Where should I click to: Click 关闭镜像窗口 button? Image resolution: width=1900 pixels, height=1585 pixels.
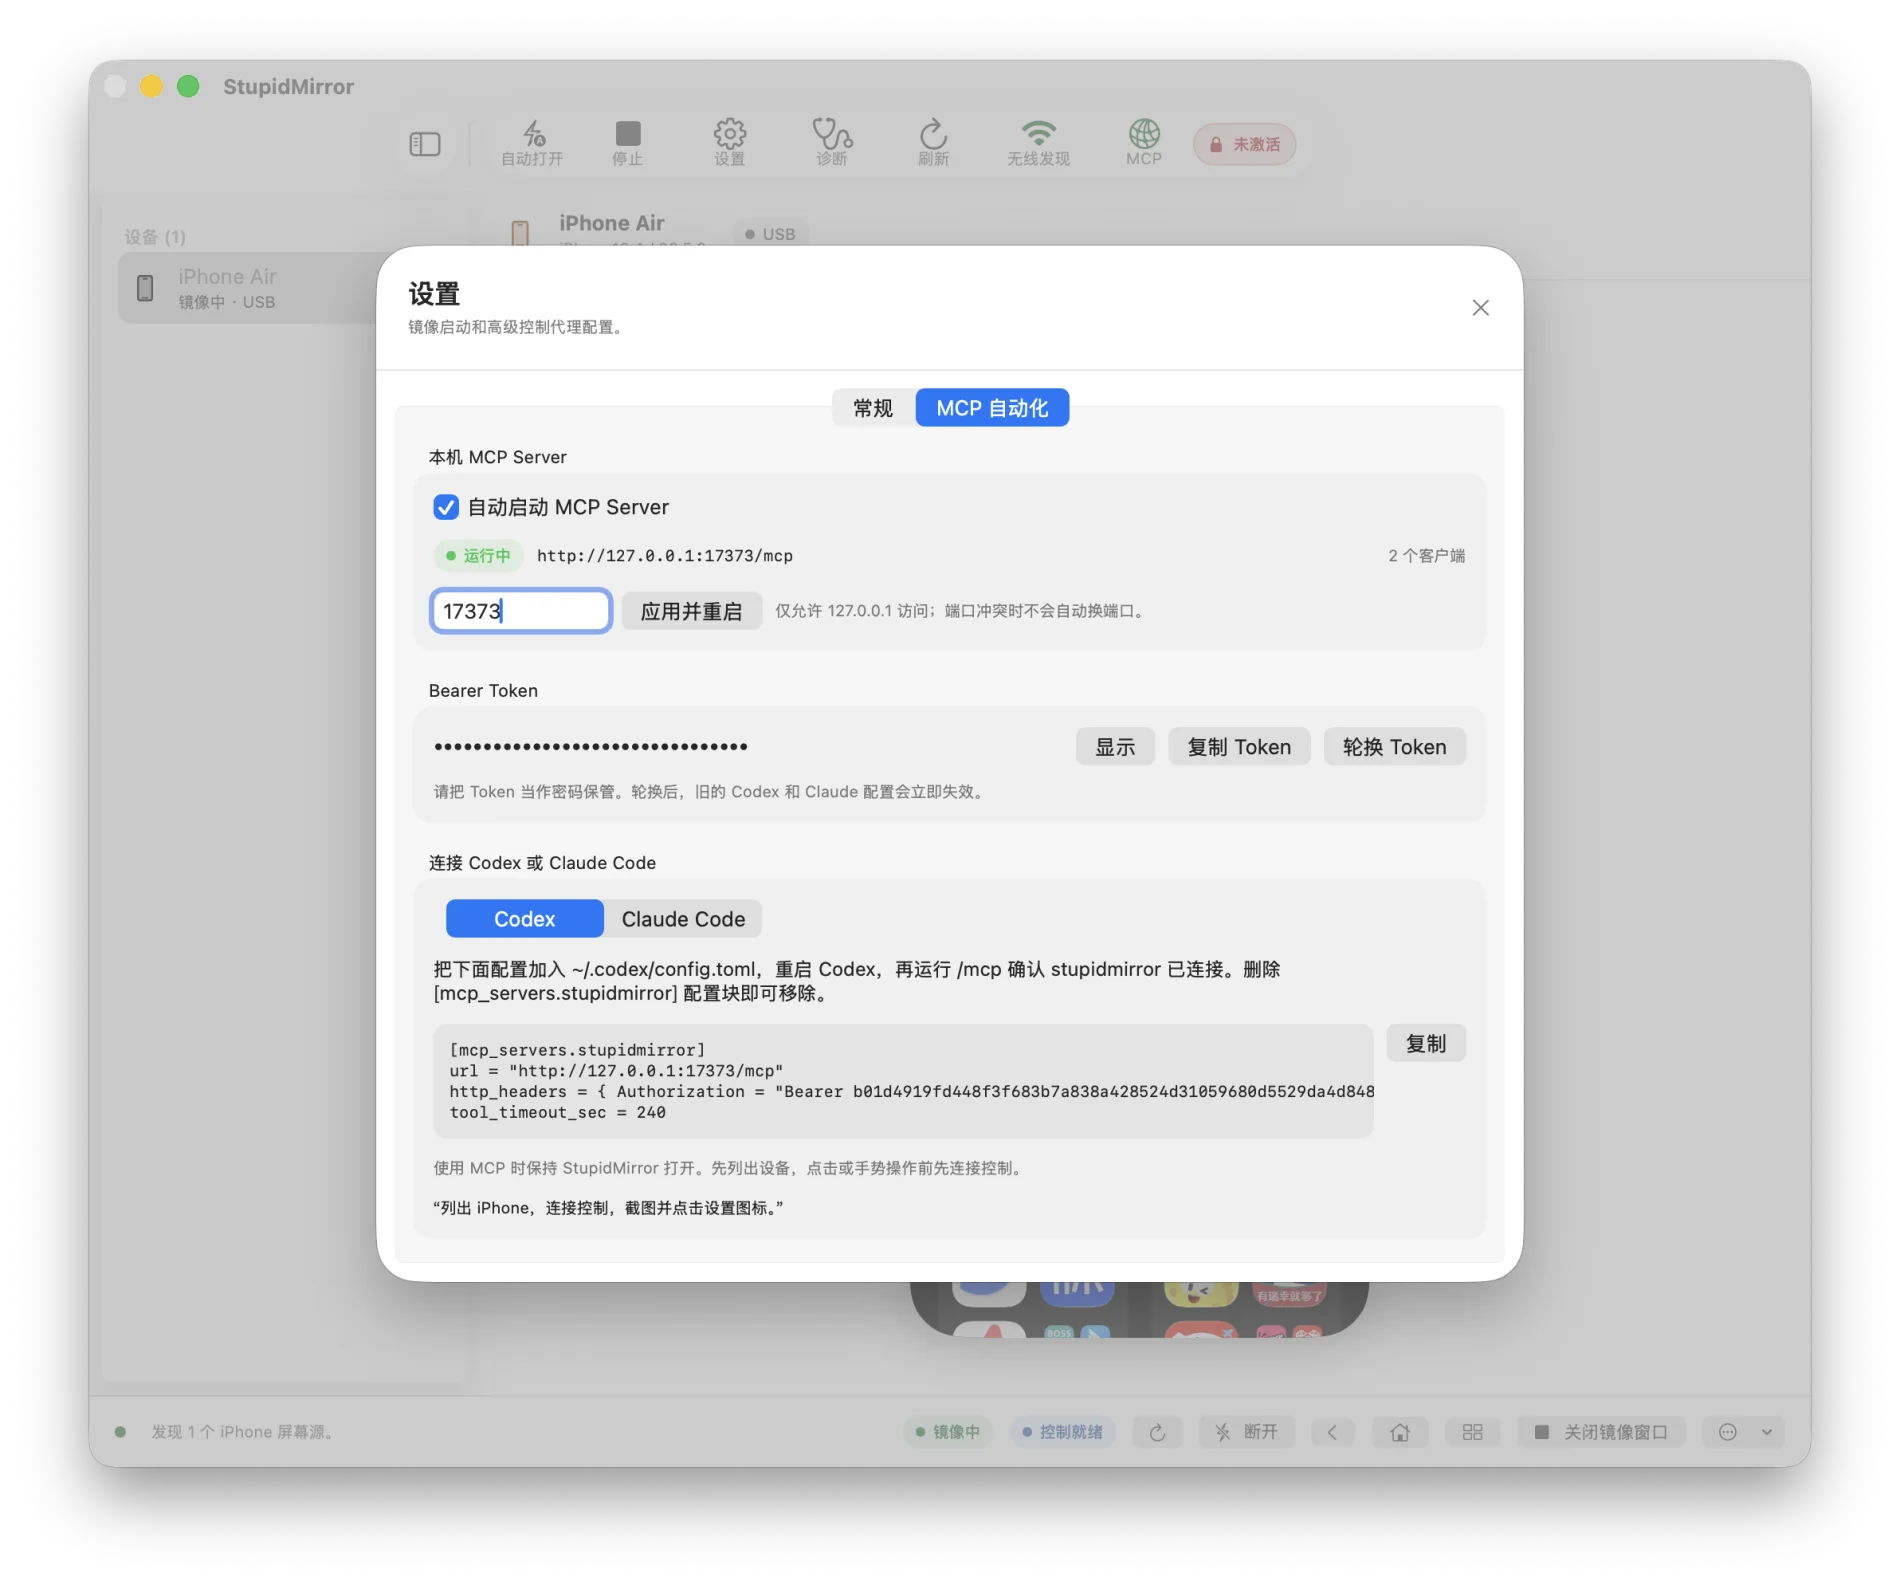1601,1432
